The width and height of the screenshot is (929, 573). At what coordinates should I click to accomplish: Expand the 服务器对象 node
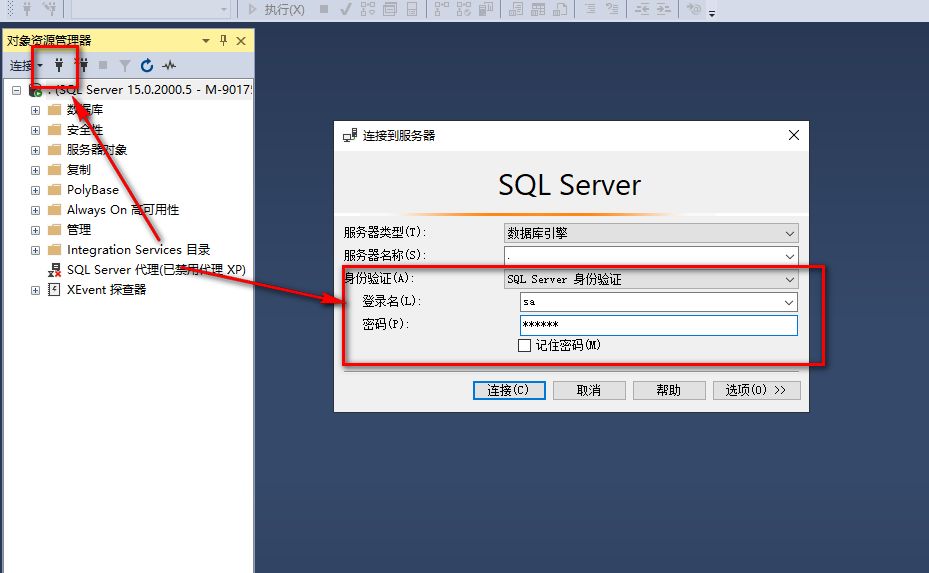click(36, 150)
